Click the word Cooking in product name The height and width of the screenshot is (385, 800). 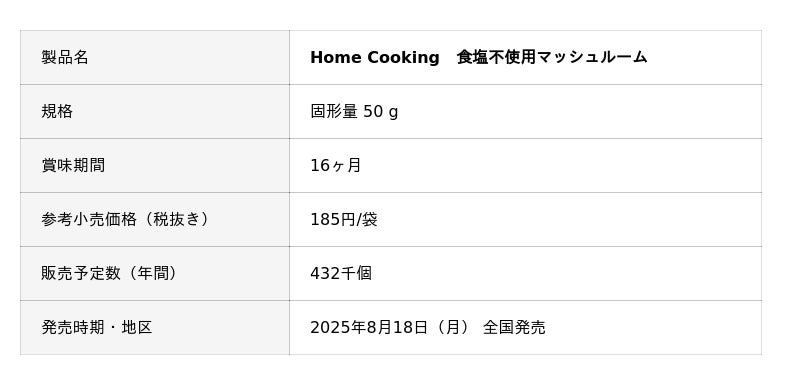pyautogui.click(x=403, y=58)
